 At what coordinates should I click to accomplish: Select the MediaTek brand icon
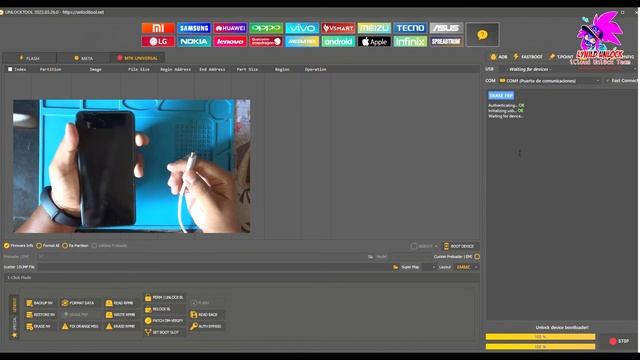[x=302, y=41]
